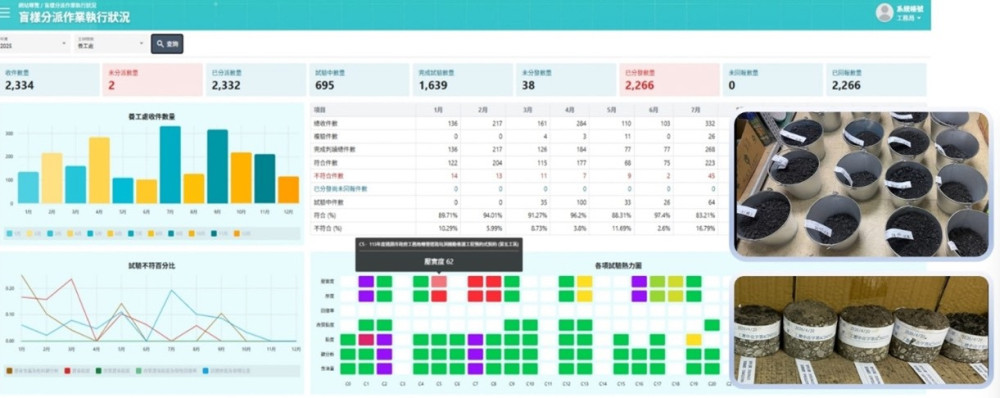This screenshot has height=398, width=1000.
Task: Click the lime C17 壓實度 heatmap cell
Action: pos(658,281)
